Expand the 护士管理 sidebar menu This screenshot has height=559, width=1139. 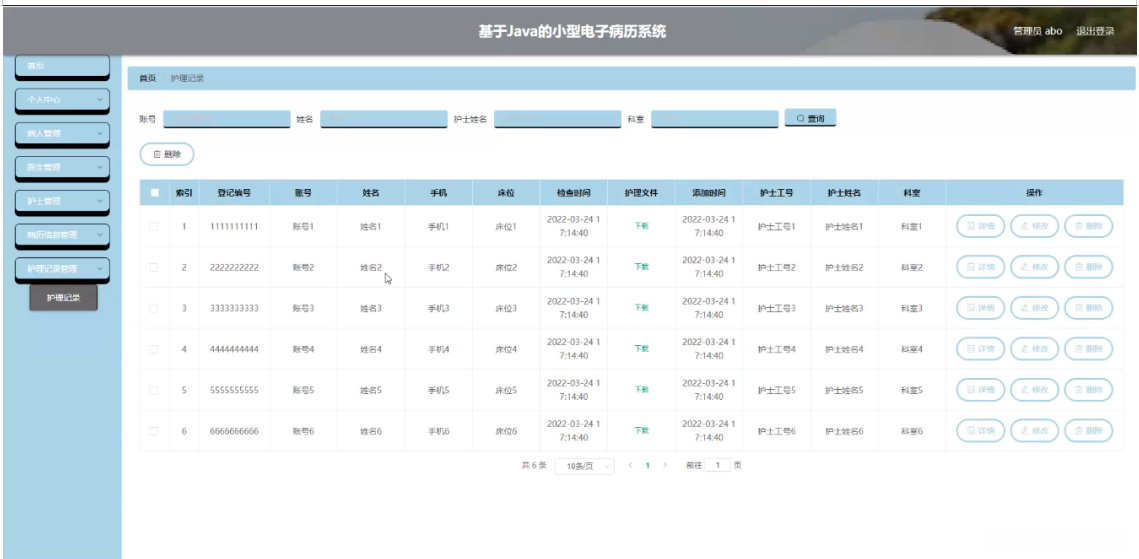coord(62,201)
